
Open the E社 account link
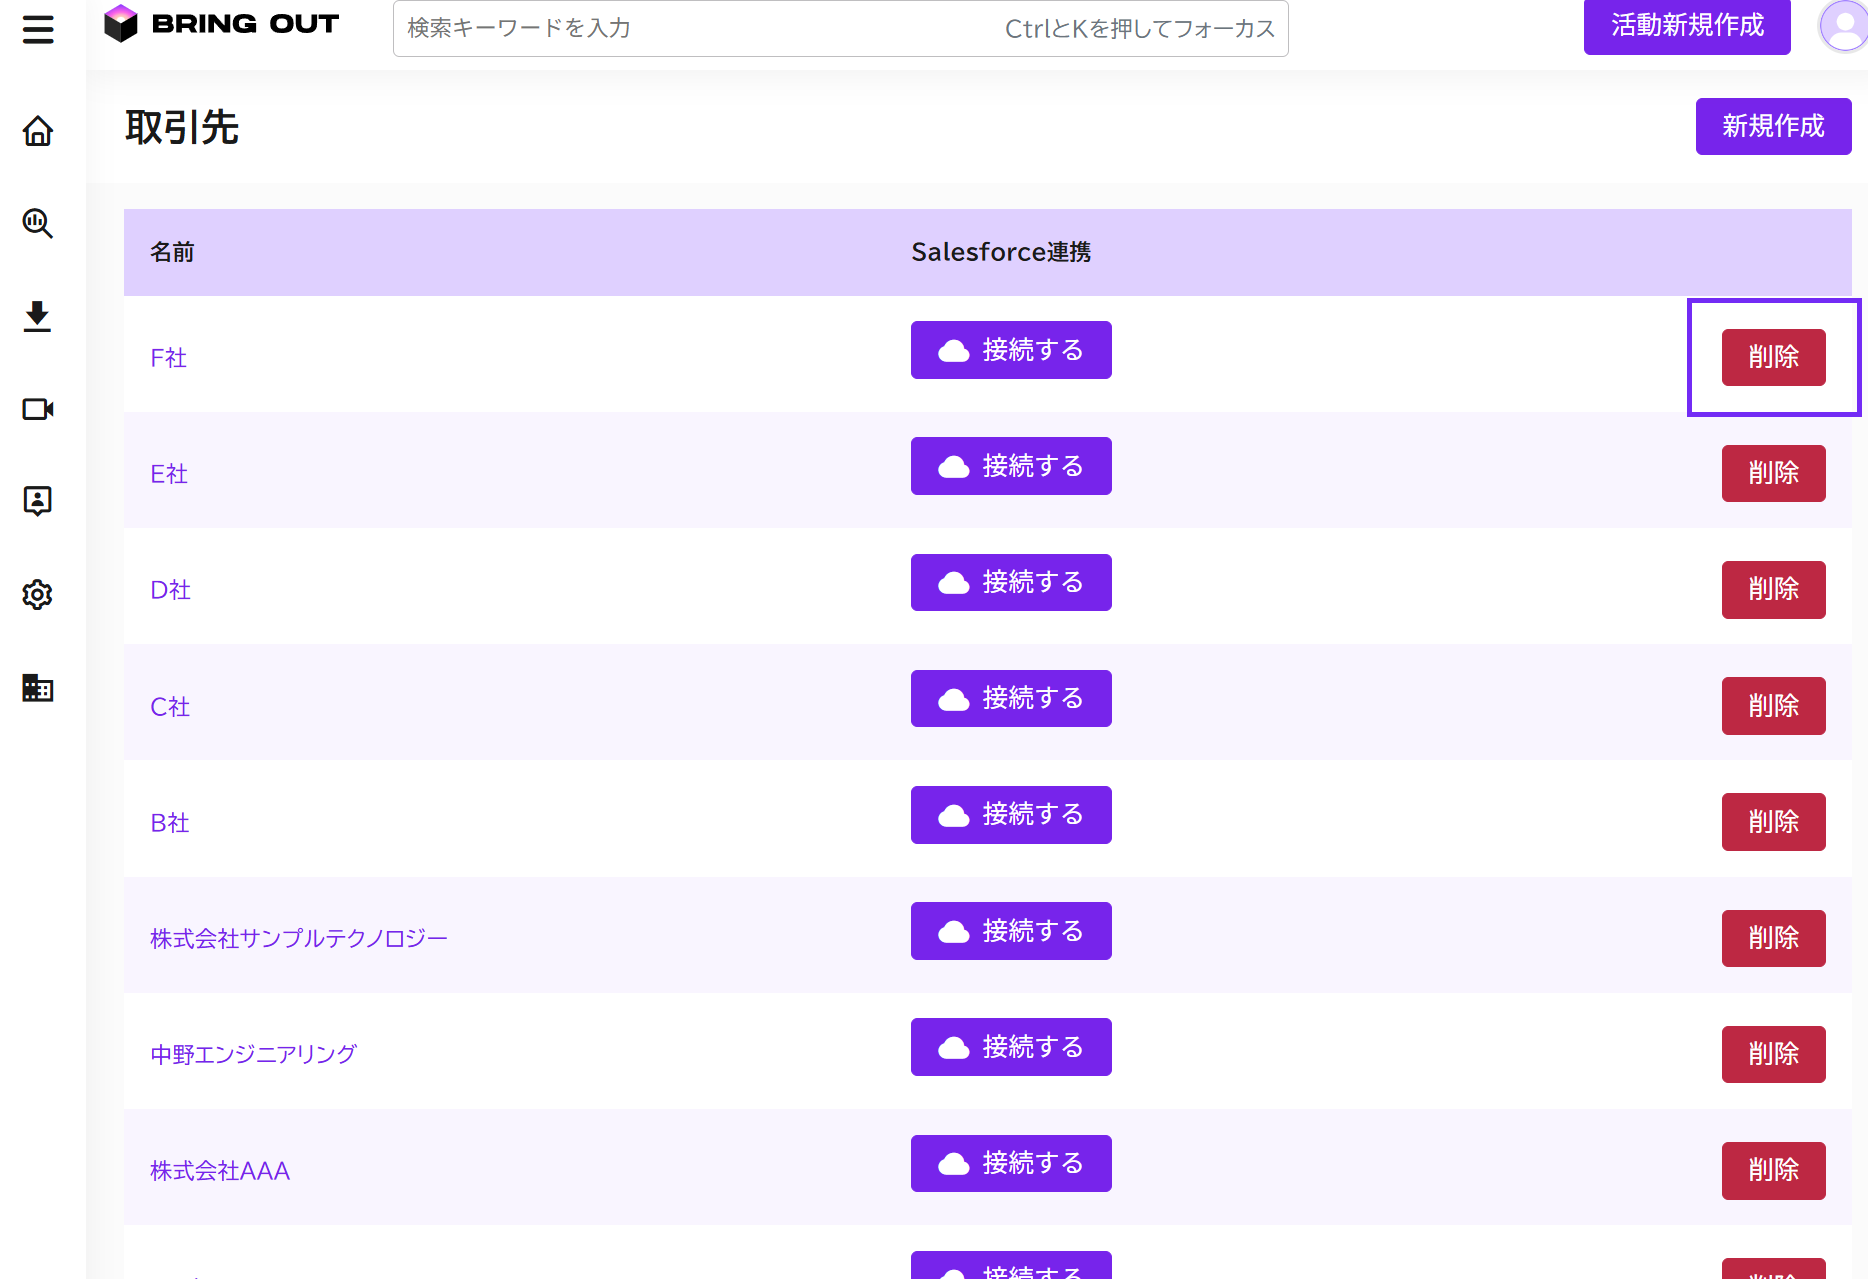click(169, 474)
